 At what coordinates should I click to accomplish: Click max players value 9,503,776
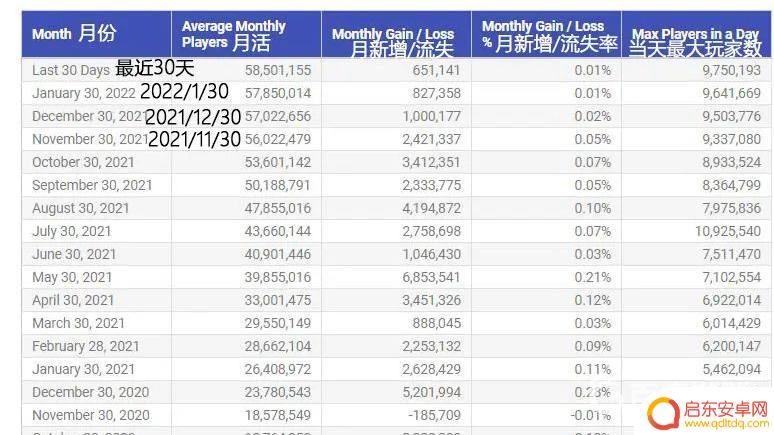coord(732,116)
